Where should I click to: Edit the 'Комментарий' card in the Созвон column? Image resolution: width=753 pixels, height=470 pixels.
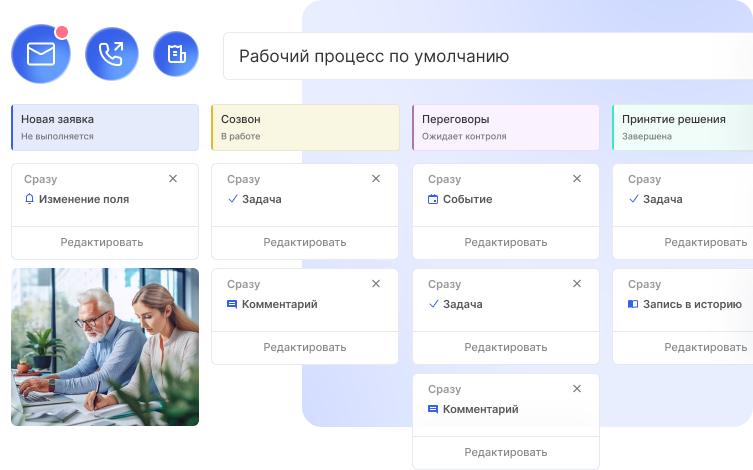point(304,347)
